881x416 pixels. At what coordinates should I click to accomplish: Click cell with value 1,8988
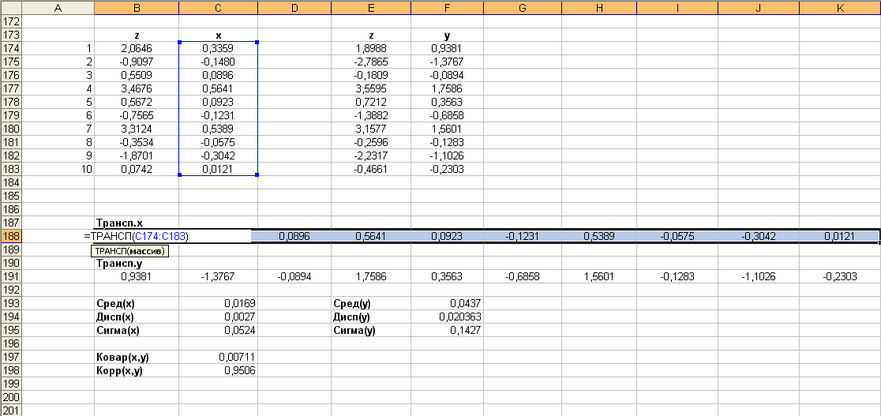pos(371,48)
